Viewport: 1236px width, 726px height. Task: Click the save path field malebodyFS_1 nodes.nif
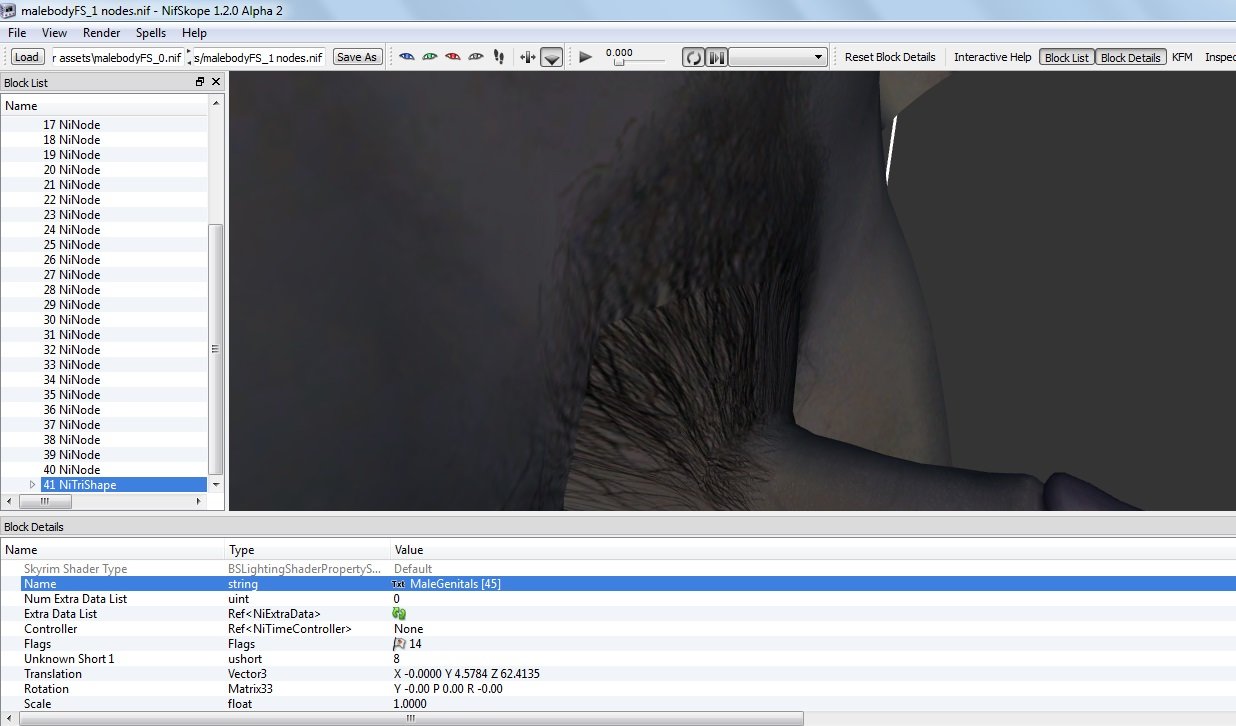(x=259, y=57)
